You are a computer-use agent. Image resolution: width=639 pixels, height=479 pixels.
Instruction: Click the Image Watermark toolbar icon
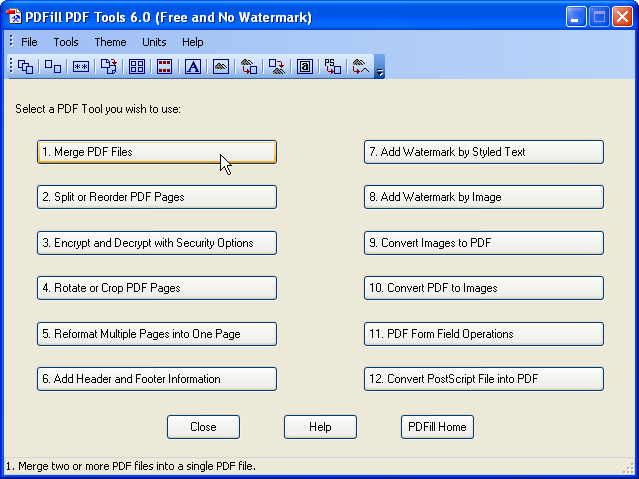coord(221,66)
